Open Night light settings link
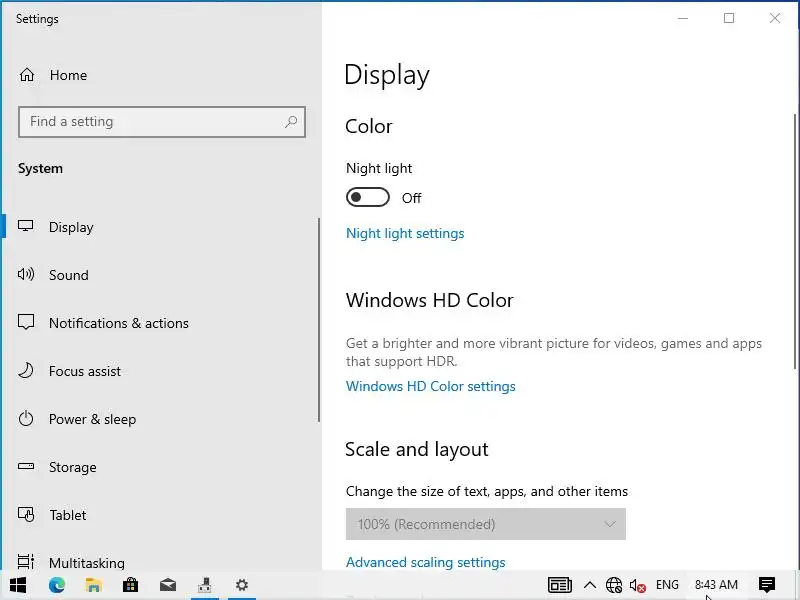The image size is (800, 600). click(x=405, y=233)
